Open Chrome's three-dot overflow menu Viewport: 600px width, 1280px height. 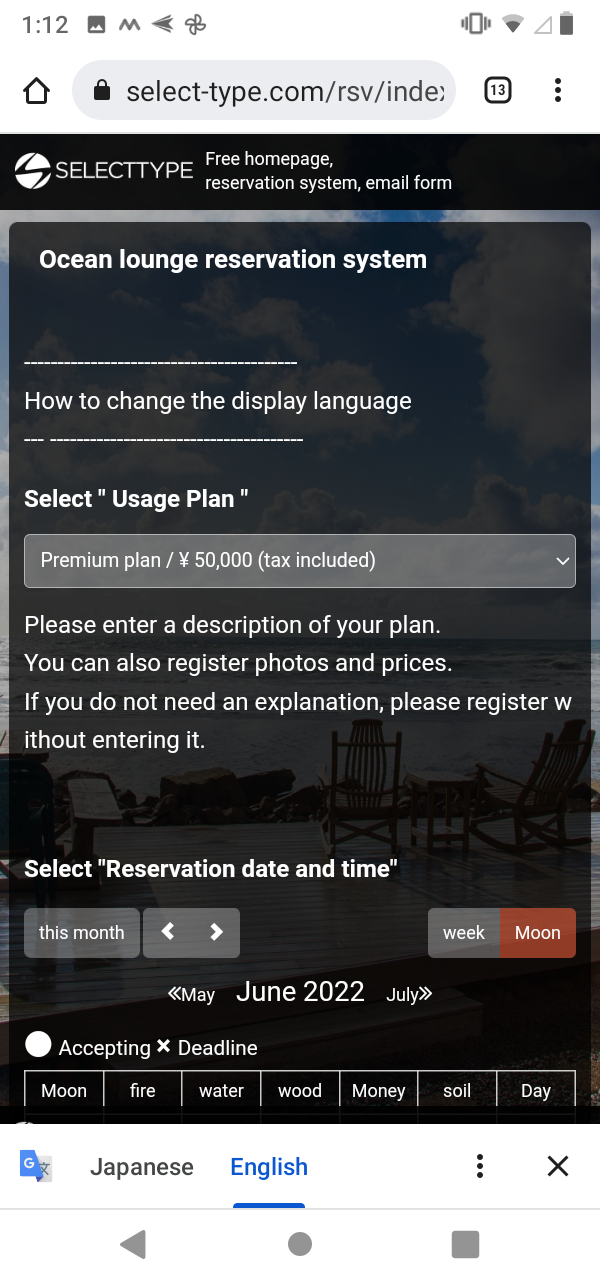[558, 91]
